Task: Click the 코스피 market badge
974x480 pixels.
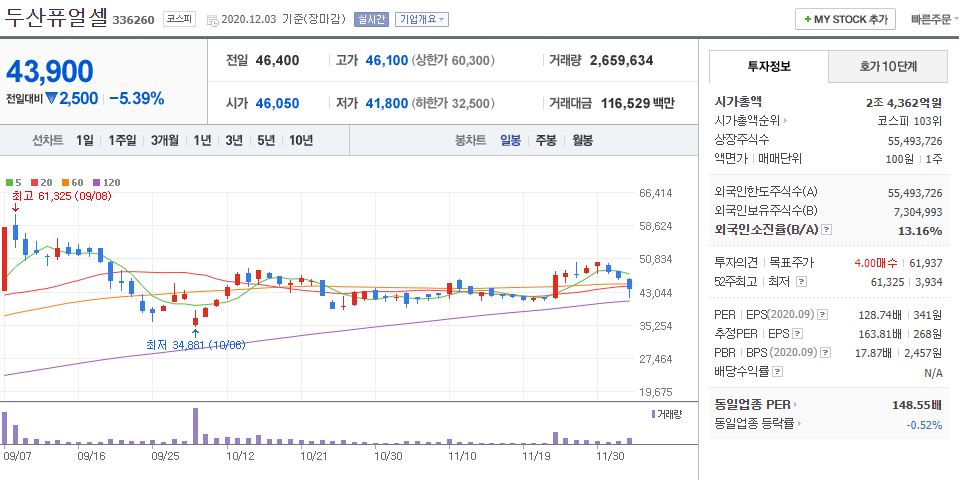Action: point(180,19)
